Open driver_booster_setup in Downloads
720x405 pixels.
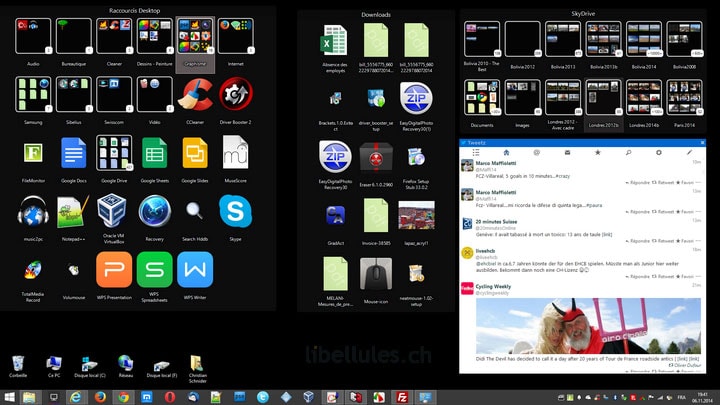click(x=376, y=98)
